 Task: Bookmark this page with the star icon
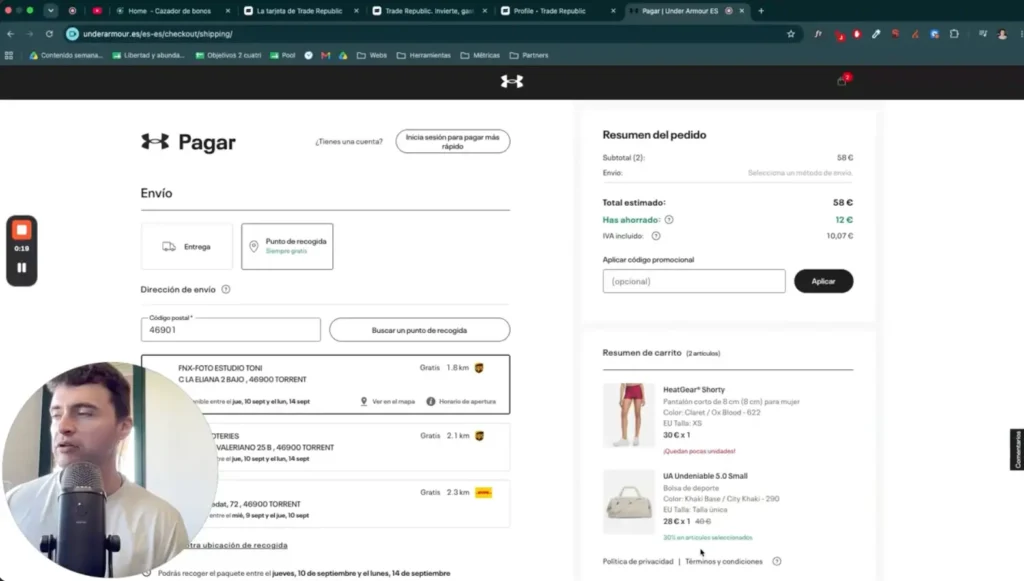[x=790, y=34]
